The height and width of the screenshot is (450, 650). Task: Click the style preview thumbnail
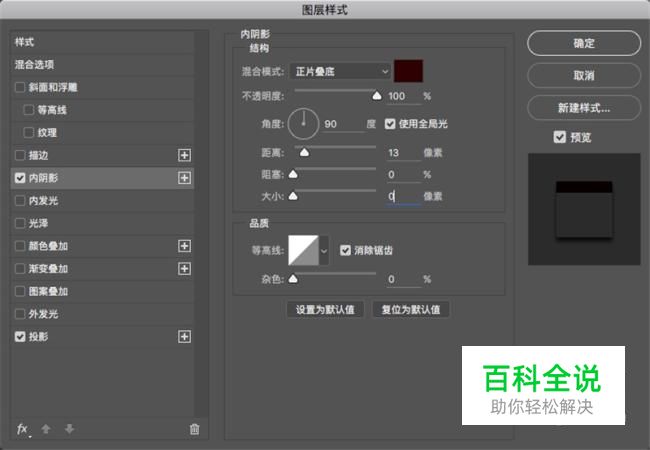click(x=584, y=209)
